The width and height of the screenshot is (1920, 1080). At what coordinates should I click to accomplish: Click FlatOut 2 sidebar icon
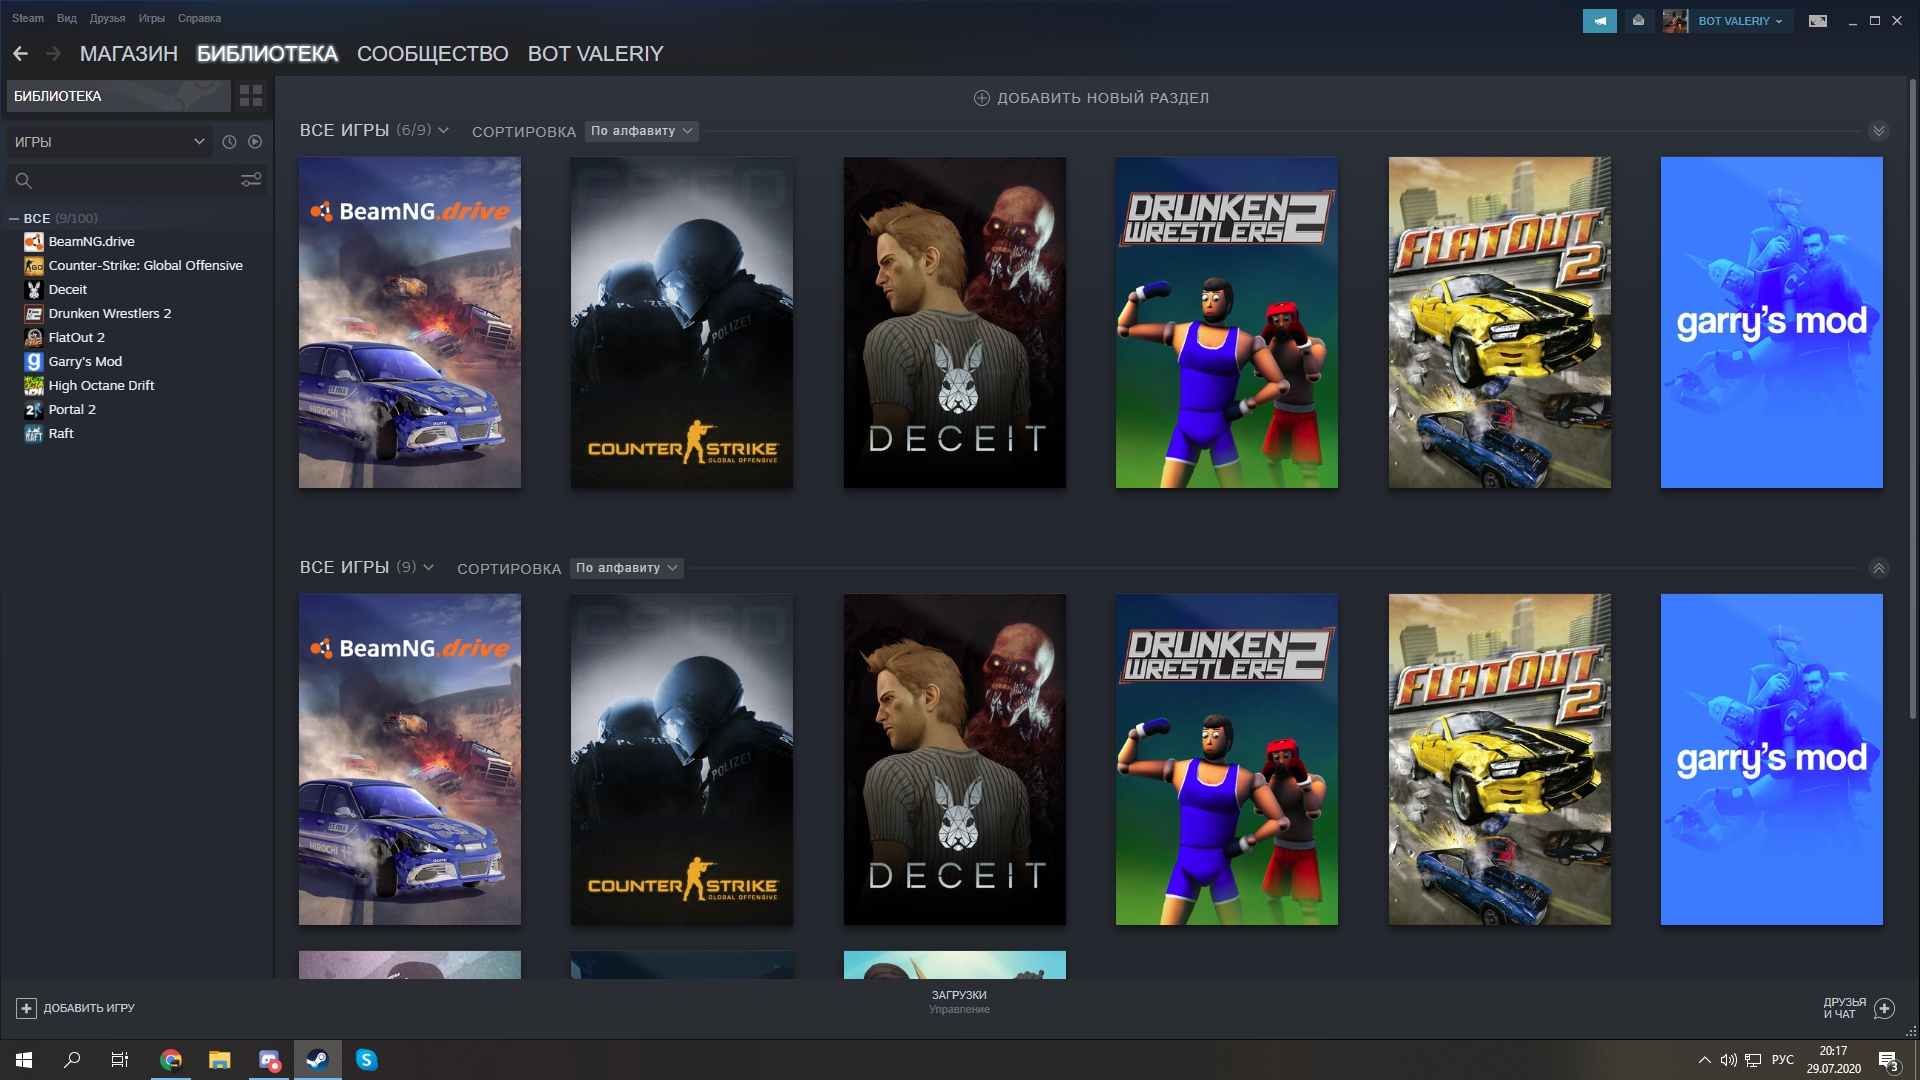pyautogui.click(x=34, y=337)
